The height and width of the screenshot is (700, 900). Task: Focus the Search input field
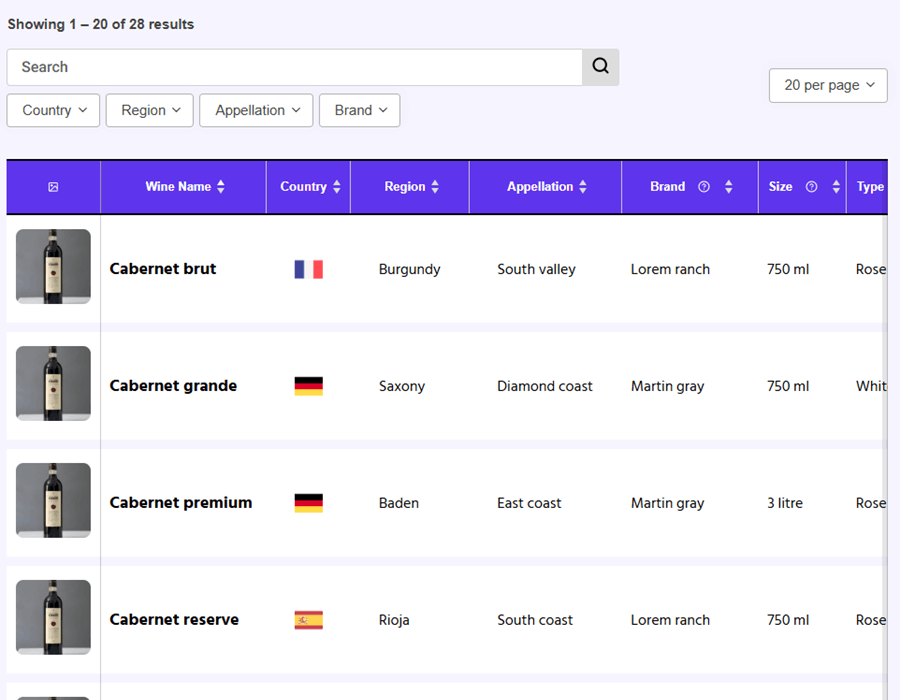point(295,67)
